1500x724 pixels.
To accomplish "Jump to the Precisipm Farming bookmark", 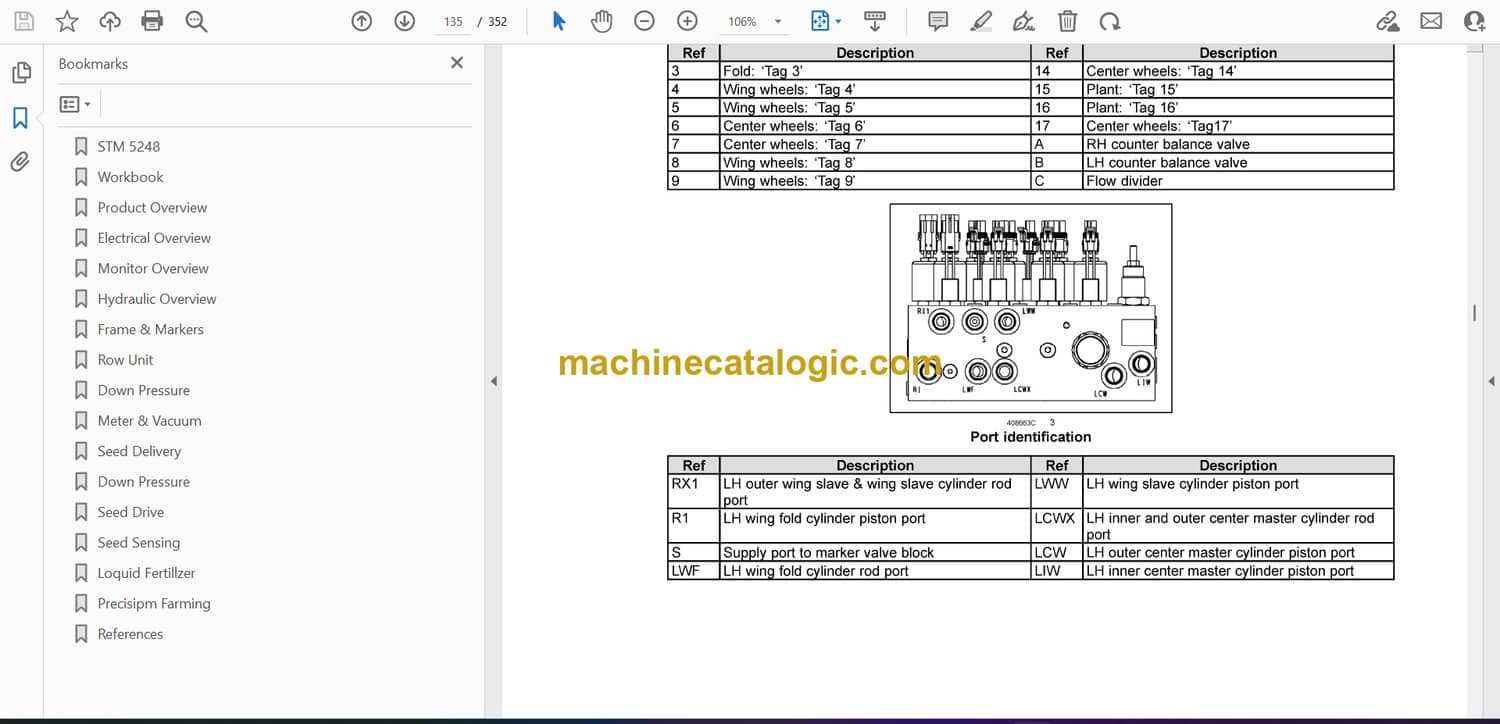I will point(153,604).
